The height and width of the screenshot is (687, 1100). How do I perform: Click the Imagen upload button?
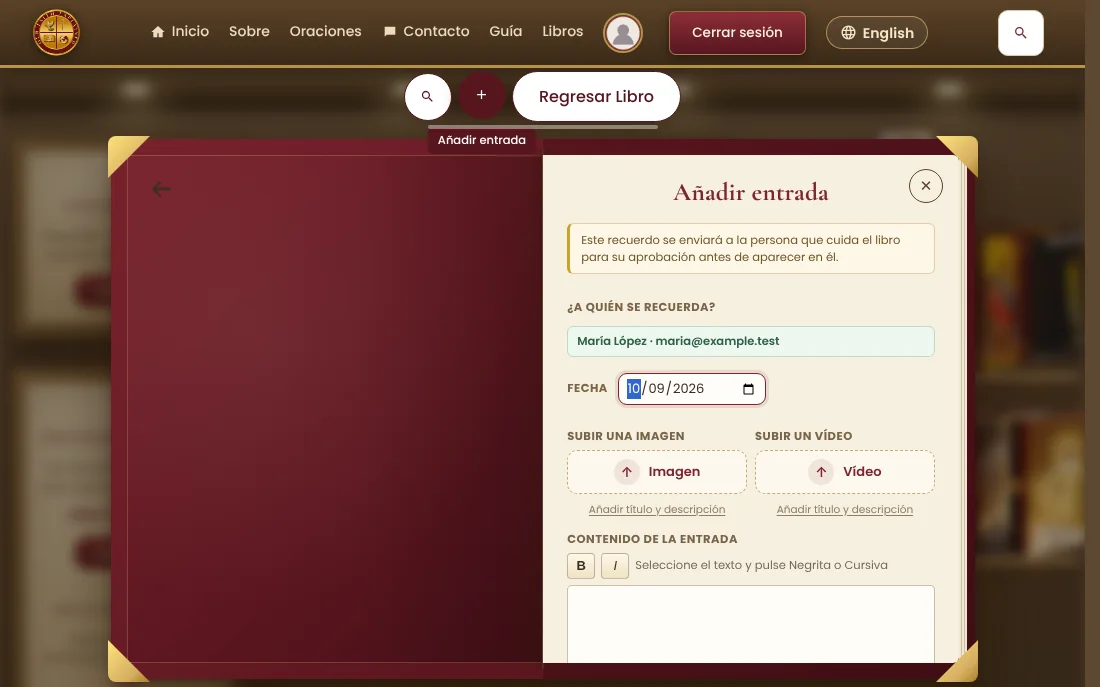click(x=657, y=472)
